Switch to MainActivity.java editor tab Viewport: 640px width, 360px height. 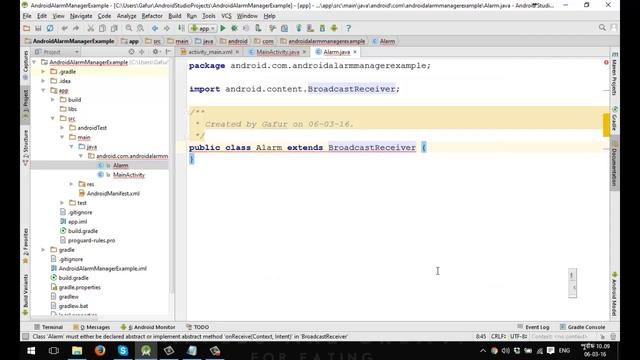pyautogui.click(x=278, y=52)
